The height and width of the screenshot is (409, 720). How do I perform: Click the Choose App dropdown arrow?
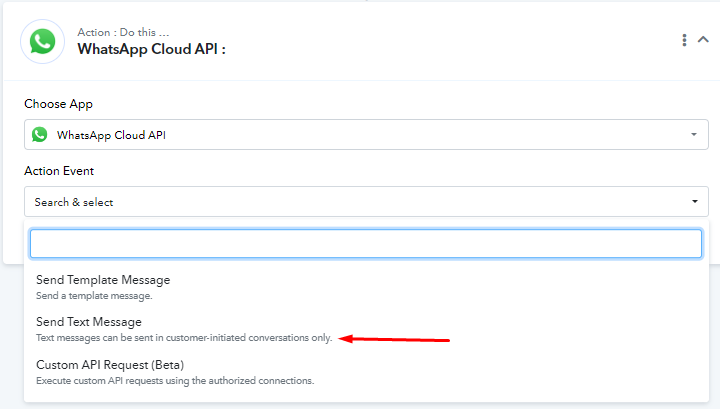[694, 134]
